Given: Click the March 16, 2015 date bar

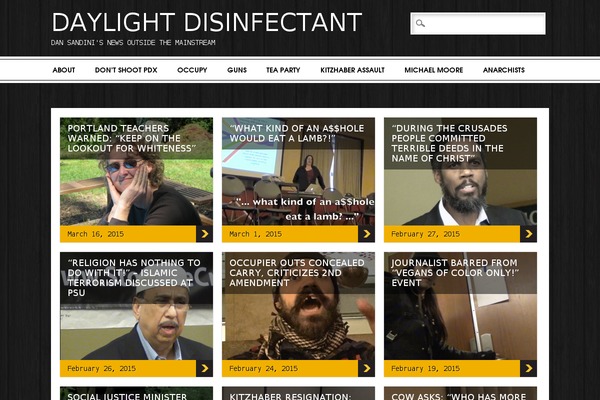Looking at the screenshot, I should click(128, 234).
